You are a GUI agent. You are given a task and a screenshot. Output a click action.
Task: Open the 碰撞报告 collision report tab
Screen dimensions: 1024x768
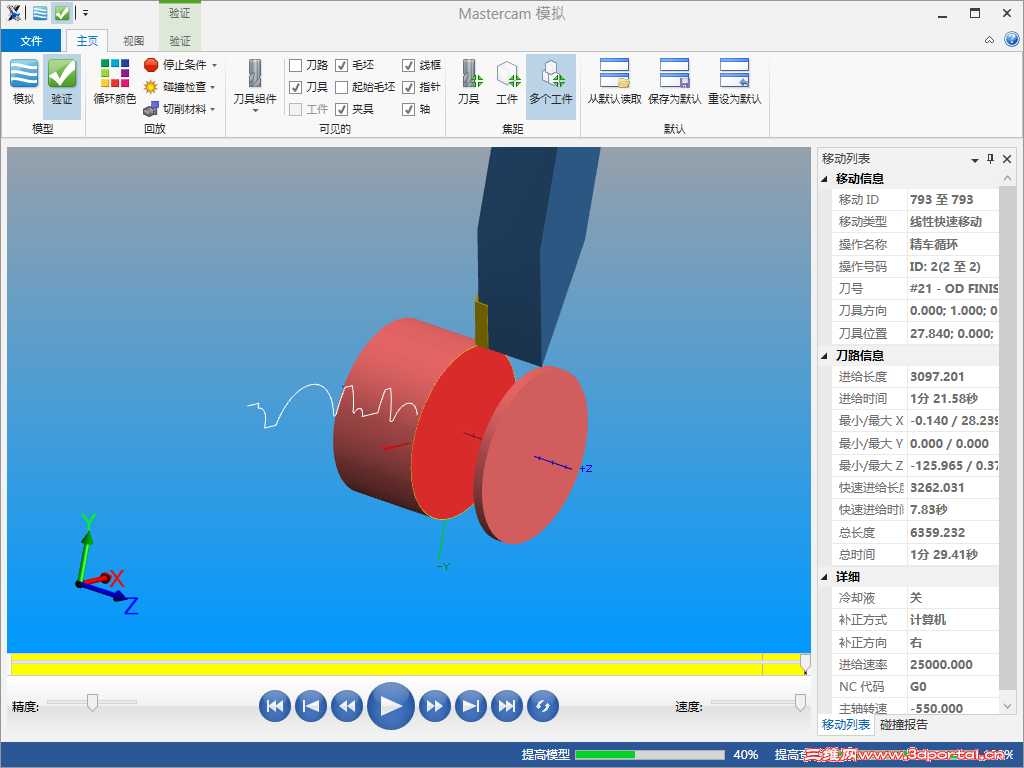point(903,724)
